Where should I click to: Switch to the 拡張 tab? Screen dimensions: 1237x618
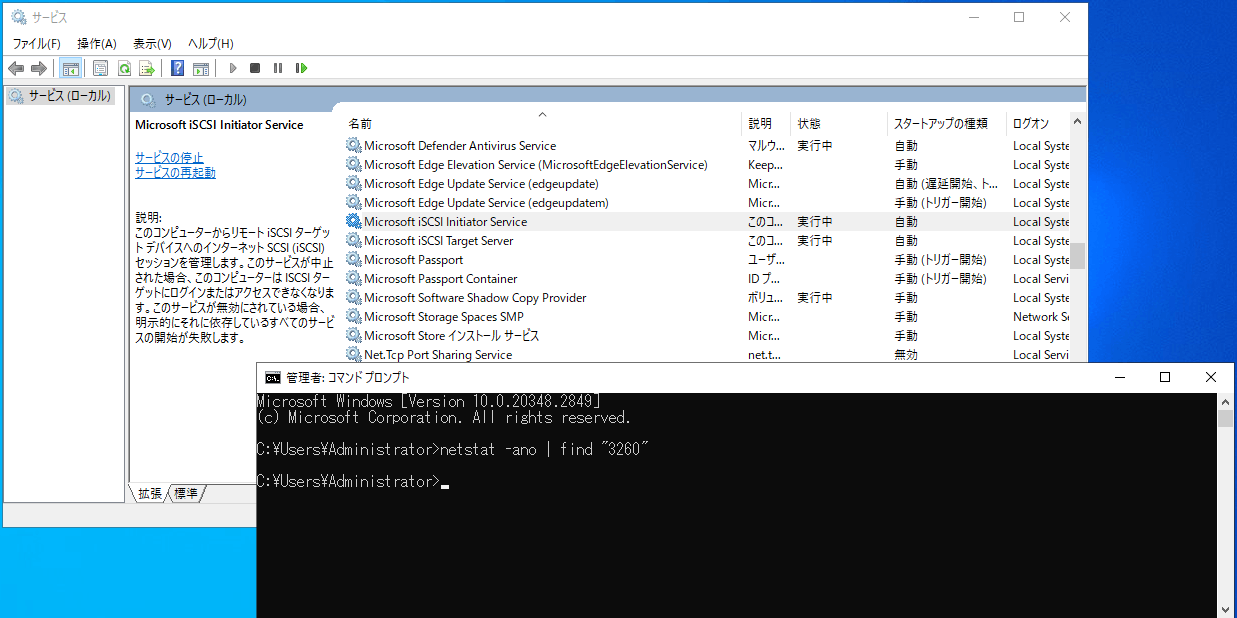click(150, 493)
